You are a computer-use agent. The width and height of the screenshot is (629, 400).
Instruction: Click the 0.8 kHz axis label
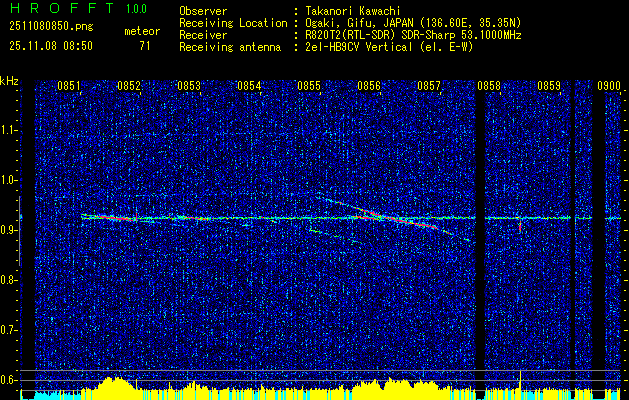click(x=9, y=280)
